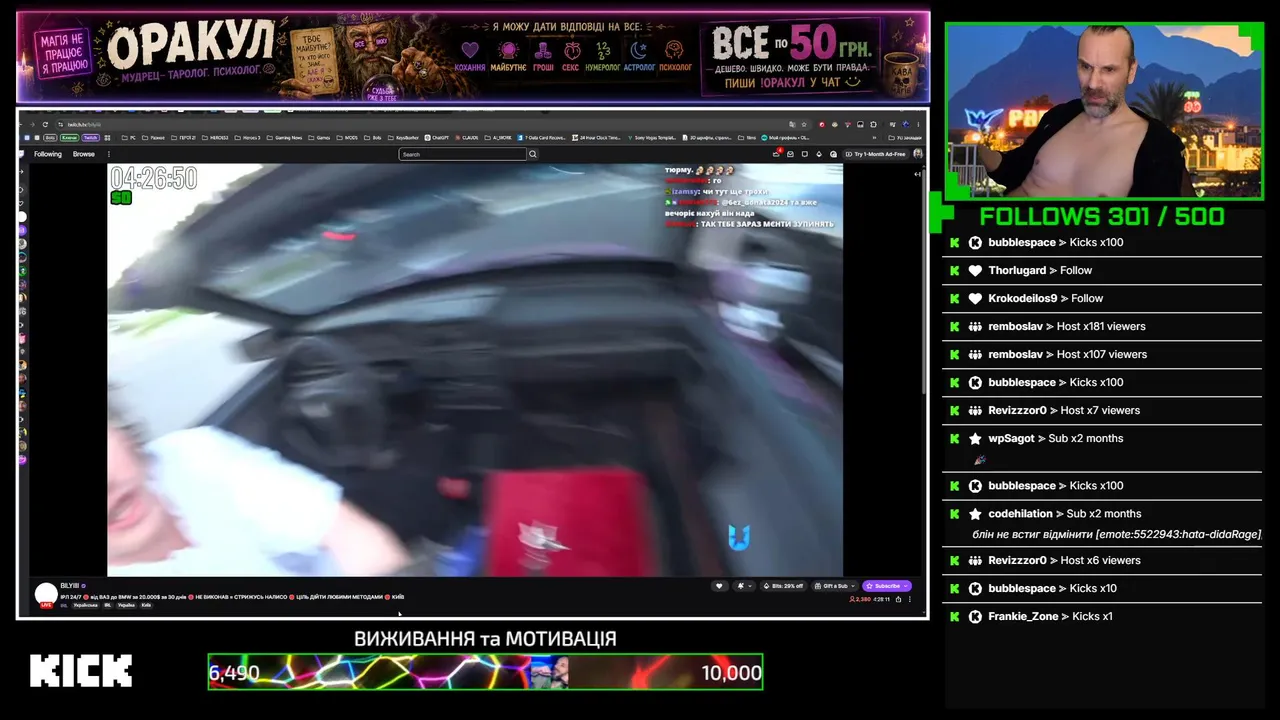Click the star icon beside wpSagot
The height and width of the screenshot is (720, 1280).
click(x=975, y=438)
